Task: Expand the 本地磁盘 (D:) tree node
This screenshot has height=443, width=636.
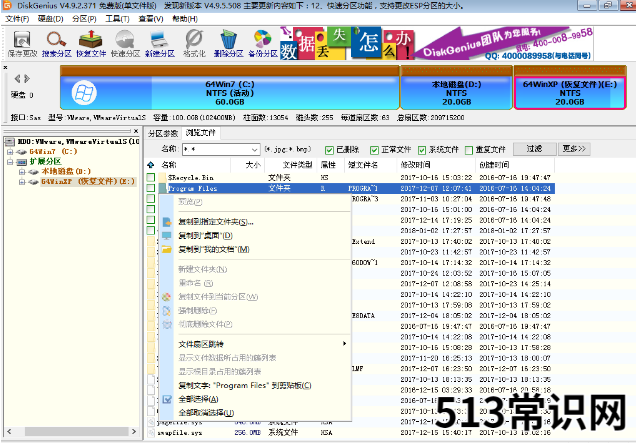Action: [x=22, y=172]
